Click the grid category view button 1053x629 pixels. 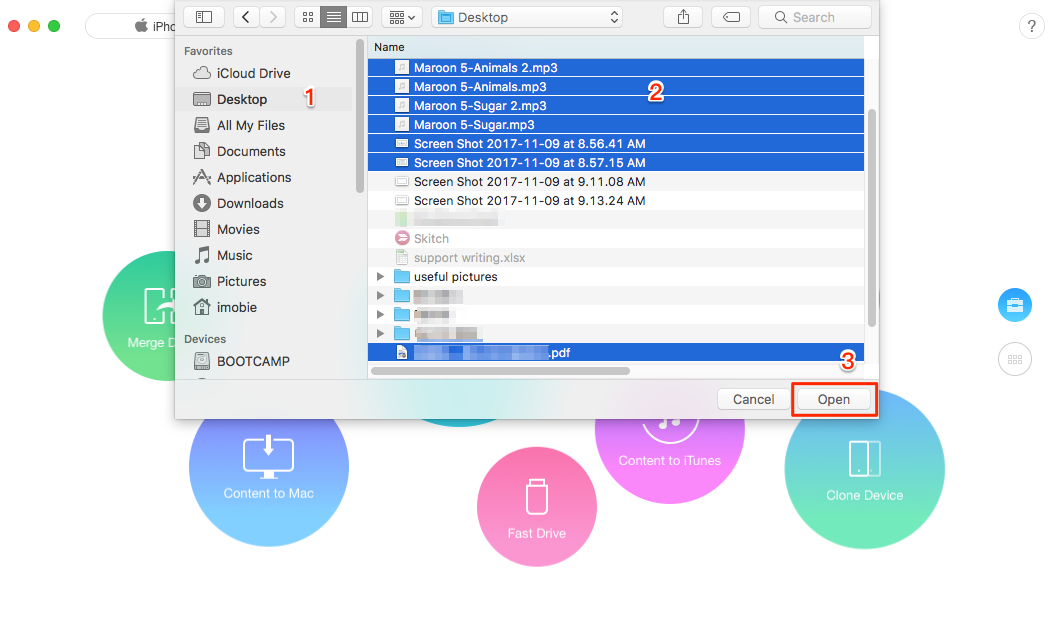[x=1015, y=359]
